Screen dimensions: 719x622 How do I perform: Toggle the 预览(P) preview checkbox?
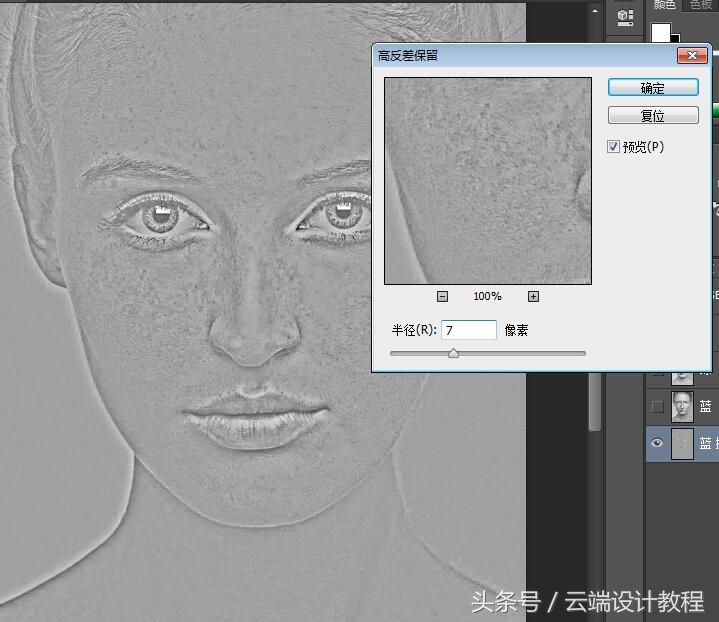click(x=613, y=146)
